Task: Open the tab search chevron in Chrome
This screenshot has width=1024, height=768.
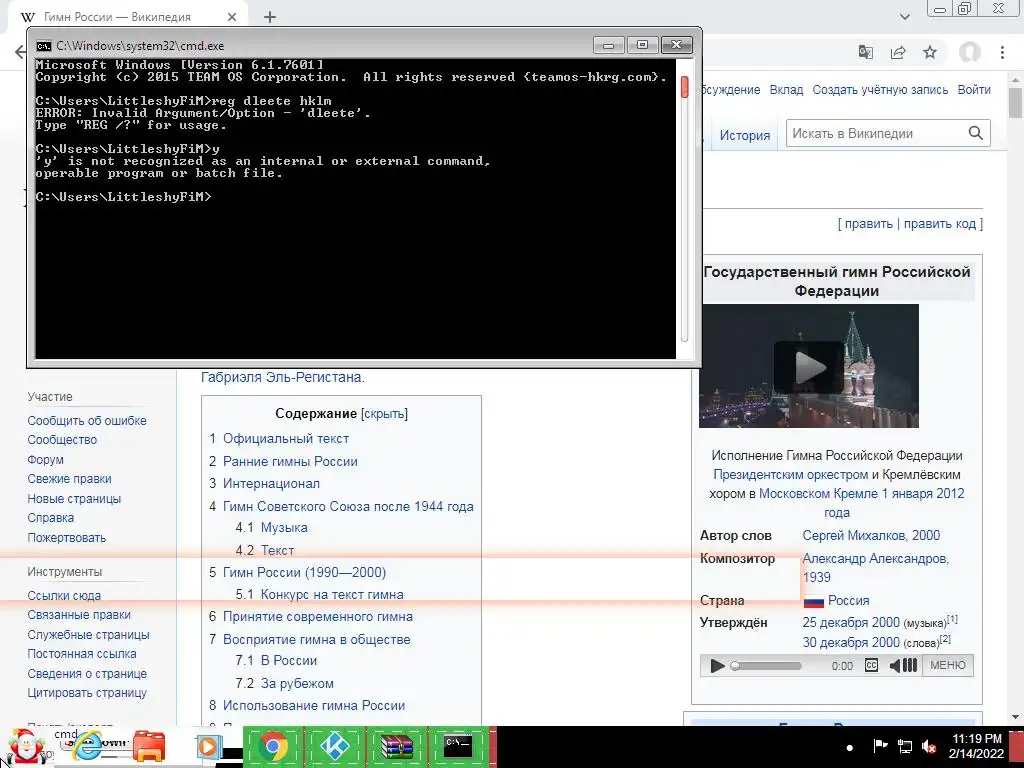Action: [904, 17]
